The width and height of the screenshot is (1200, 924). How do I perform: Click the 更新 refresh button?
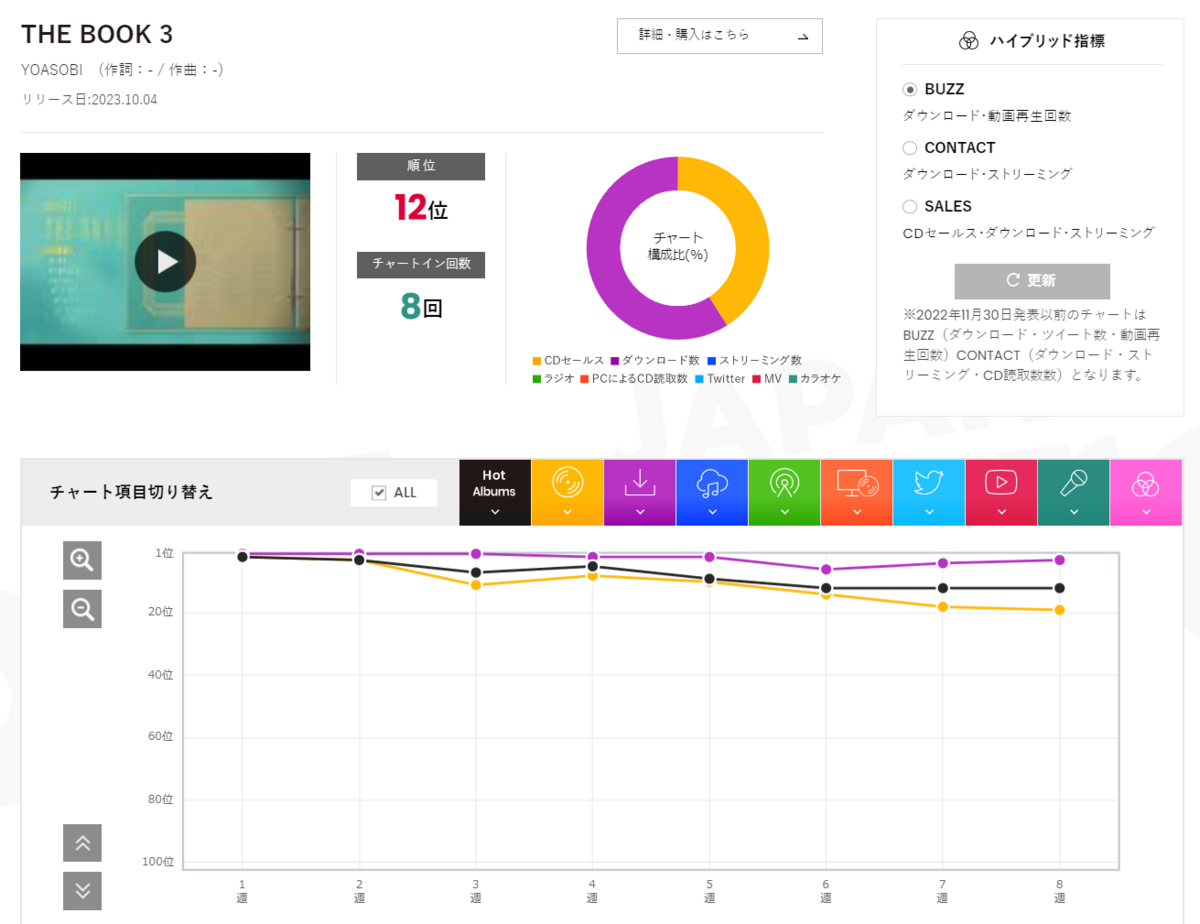(x=1032, y=281)
